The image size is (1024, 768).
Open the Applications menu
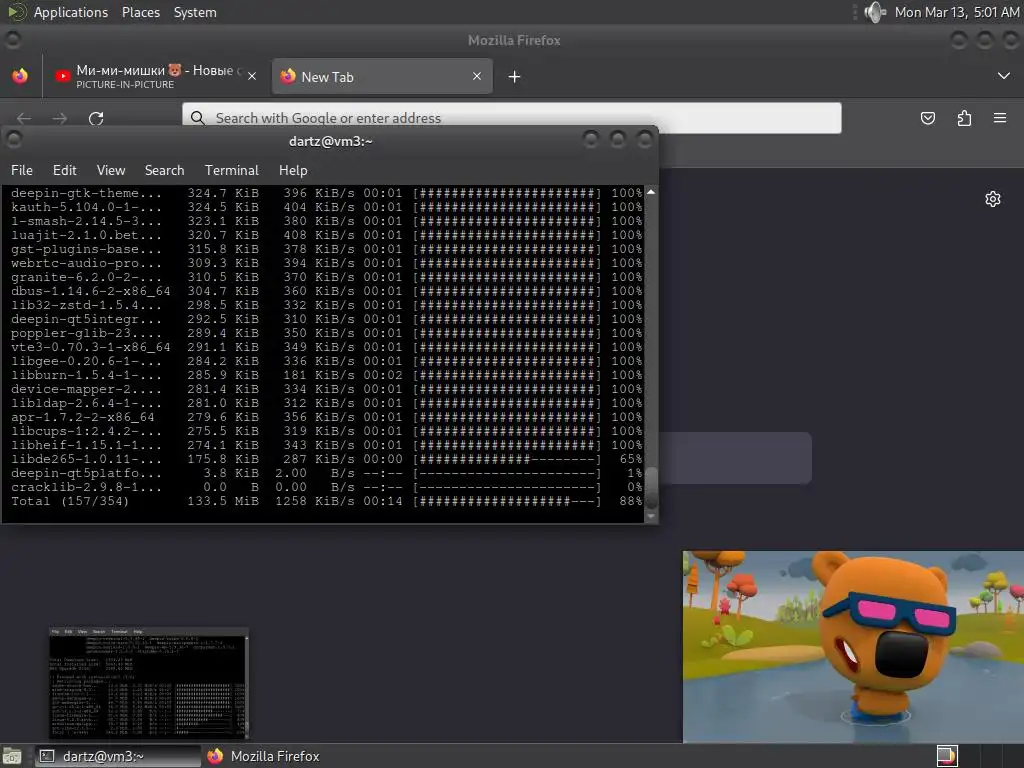tap(71, 12)
